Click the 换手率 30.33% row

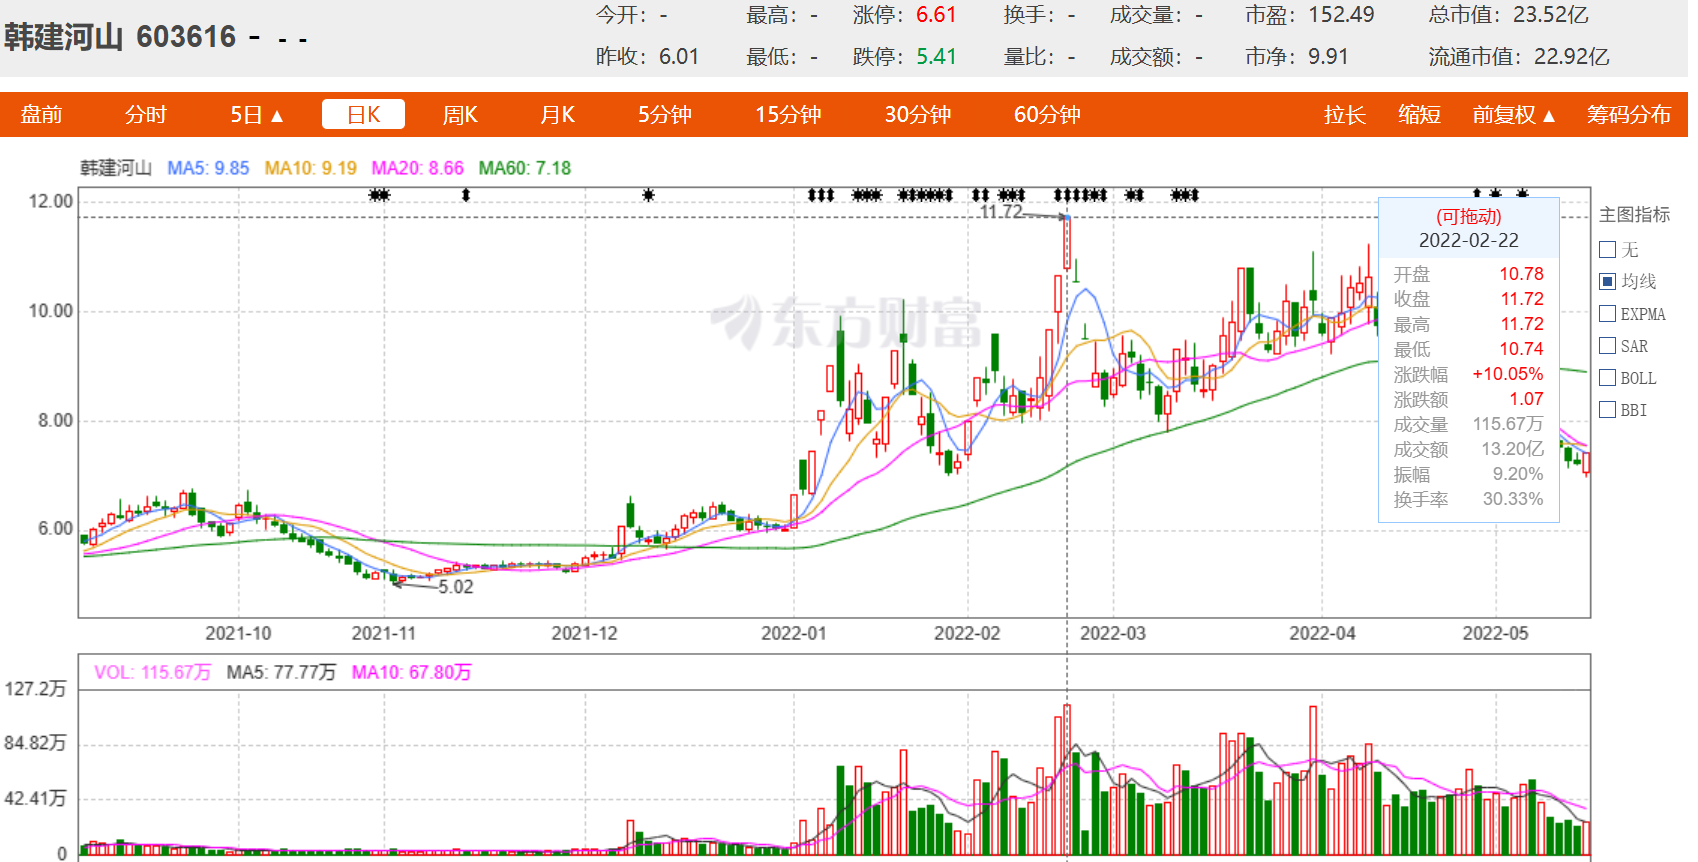click(1468, 499)
